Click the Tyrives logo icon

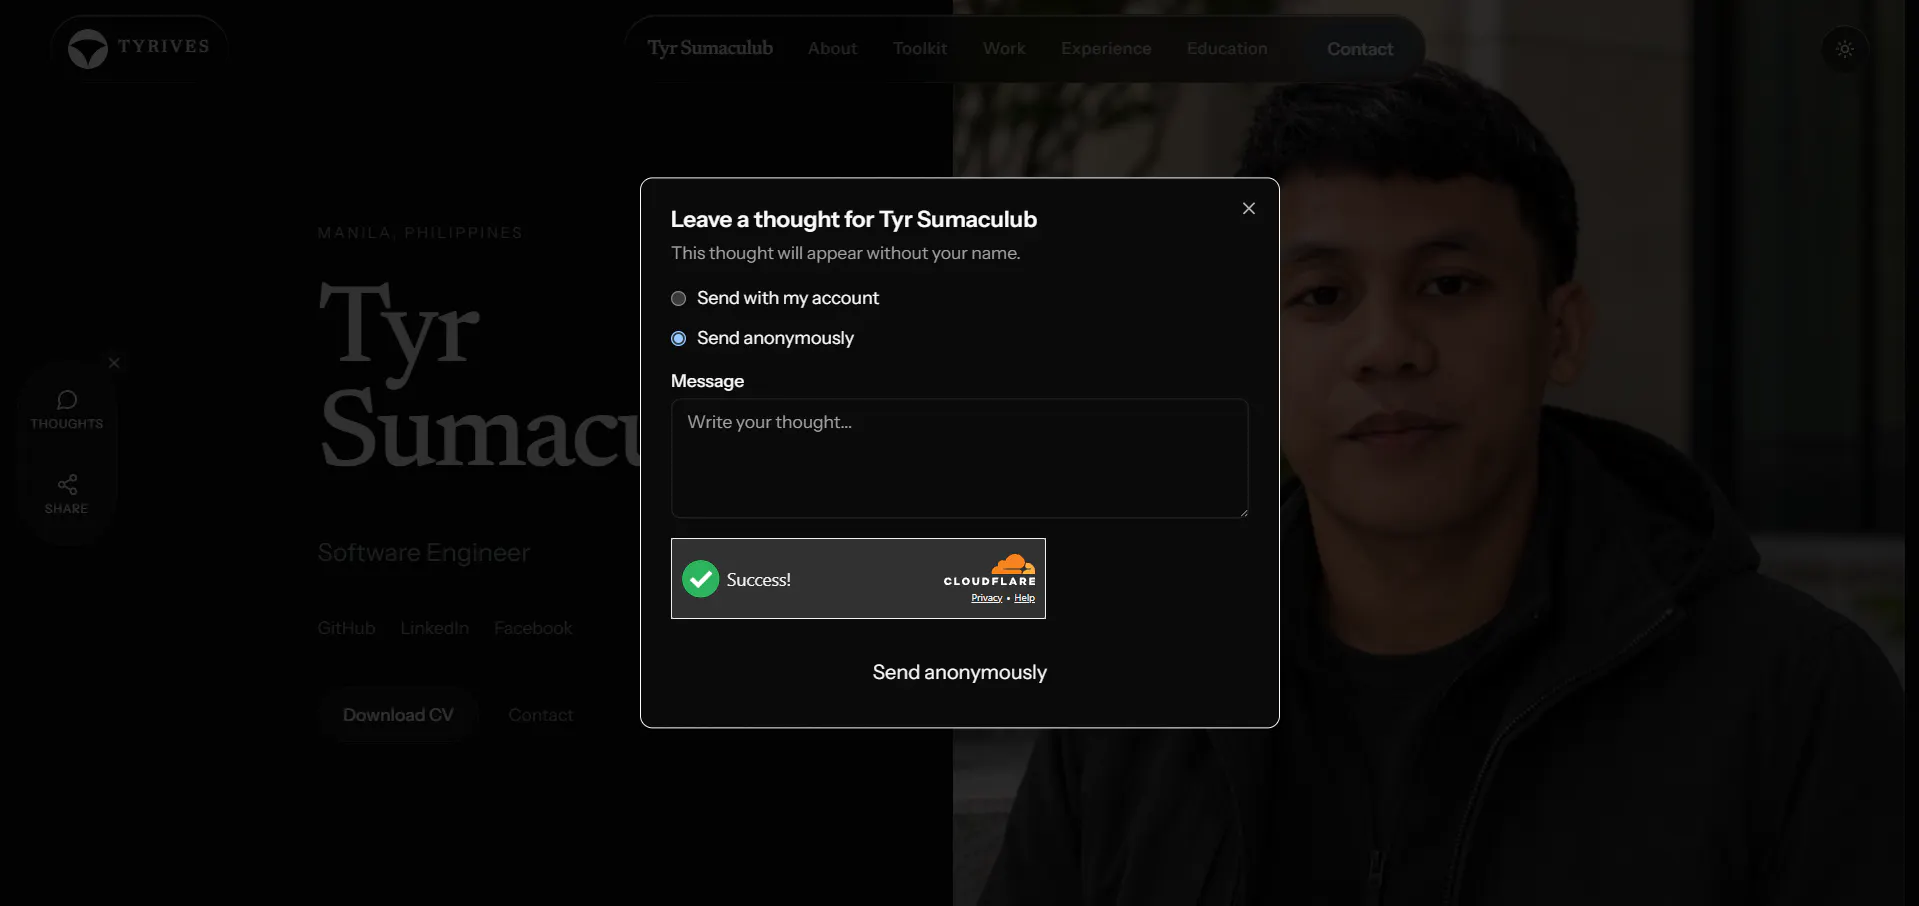tap(88, 48)
